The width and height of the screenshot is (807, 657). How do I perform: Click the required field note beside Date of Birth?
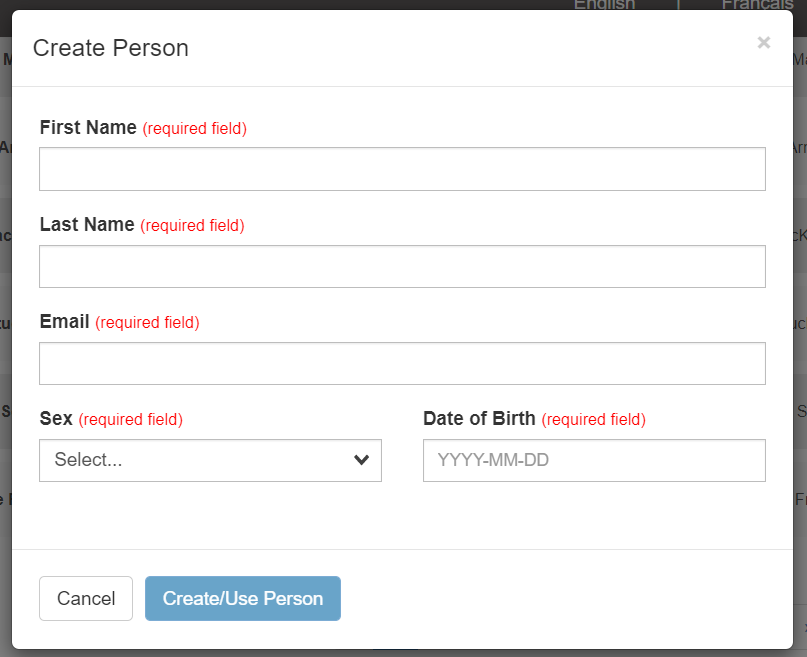[x=594, y=419]
